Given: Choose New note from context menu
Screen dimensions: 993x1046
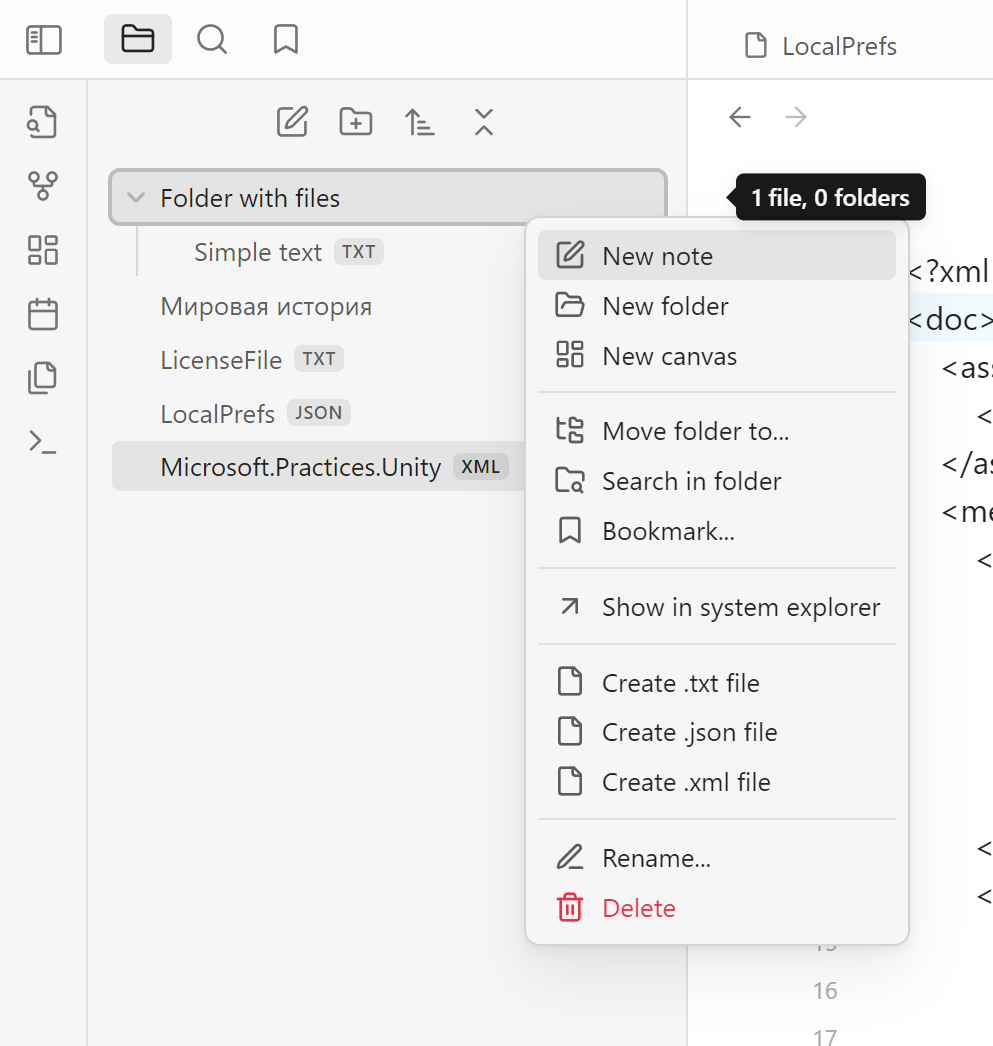Looking at the screenshot, I should pos(716,255).
